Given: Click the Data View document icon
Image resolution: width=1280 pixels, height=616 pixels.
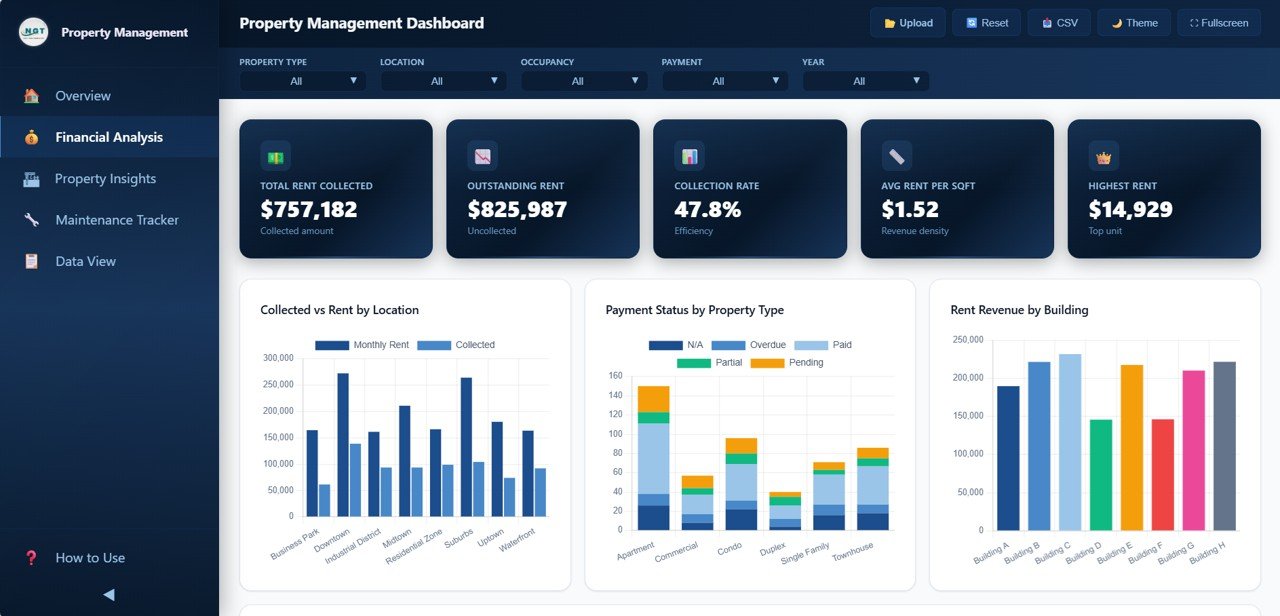Looking at the screenshot, I should [31, 261].
